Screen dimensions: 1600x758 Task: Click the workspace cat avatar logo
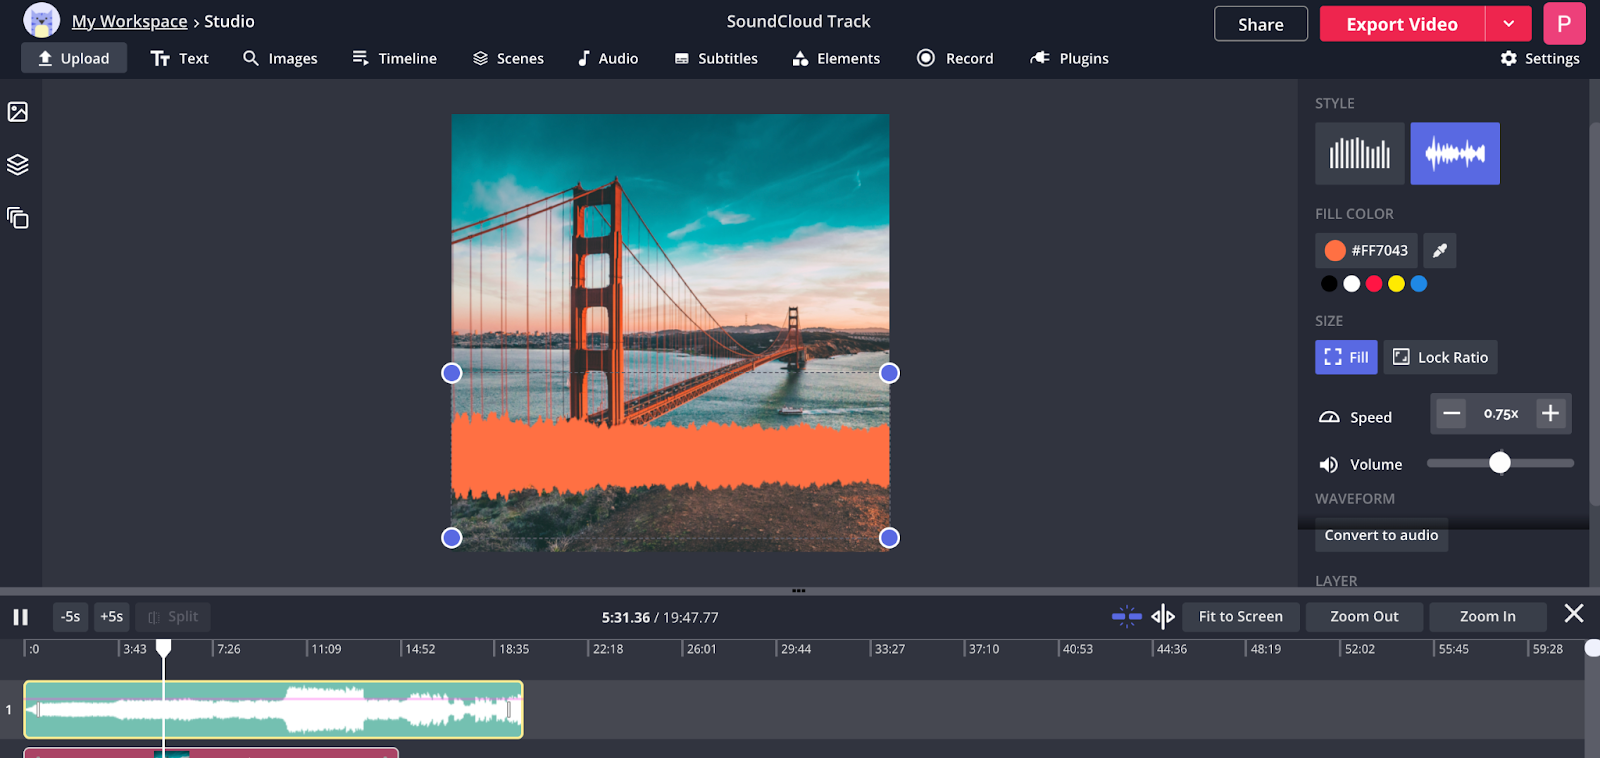[x=41, y=21]
